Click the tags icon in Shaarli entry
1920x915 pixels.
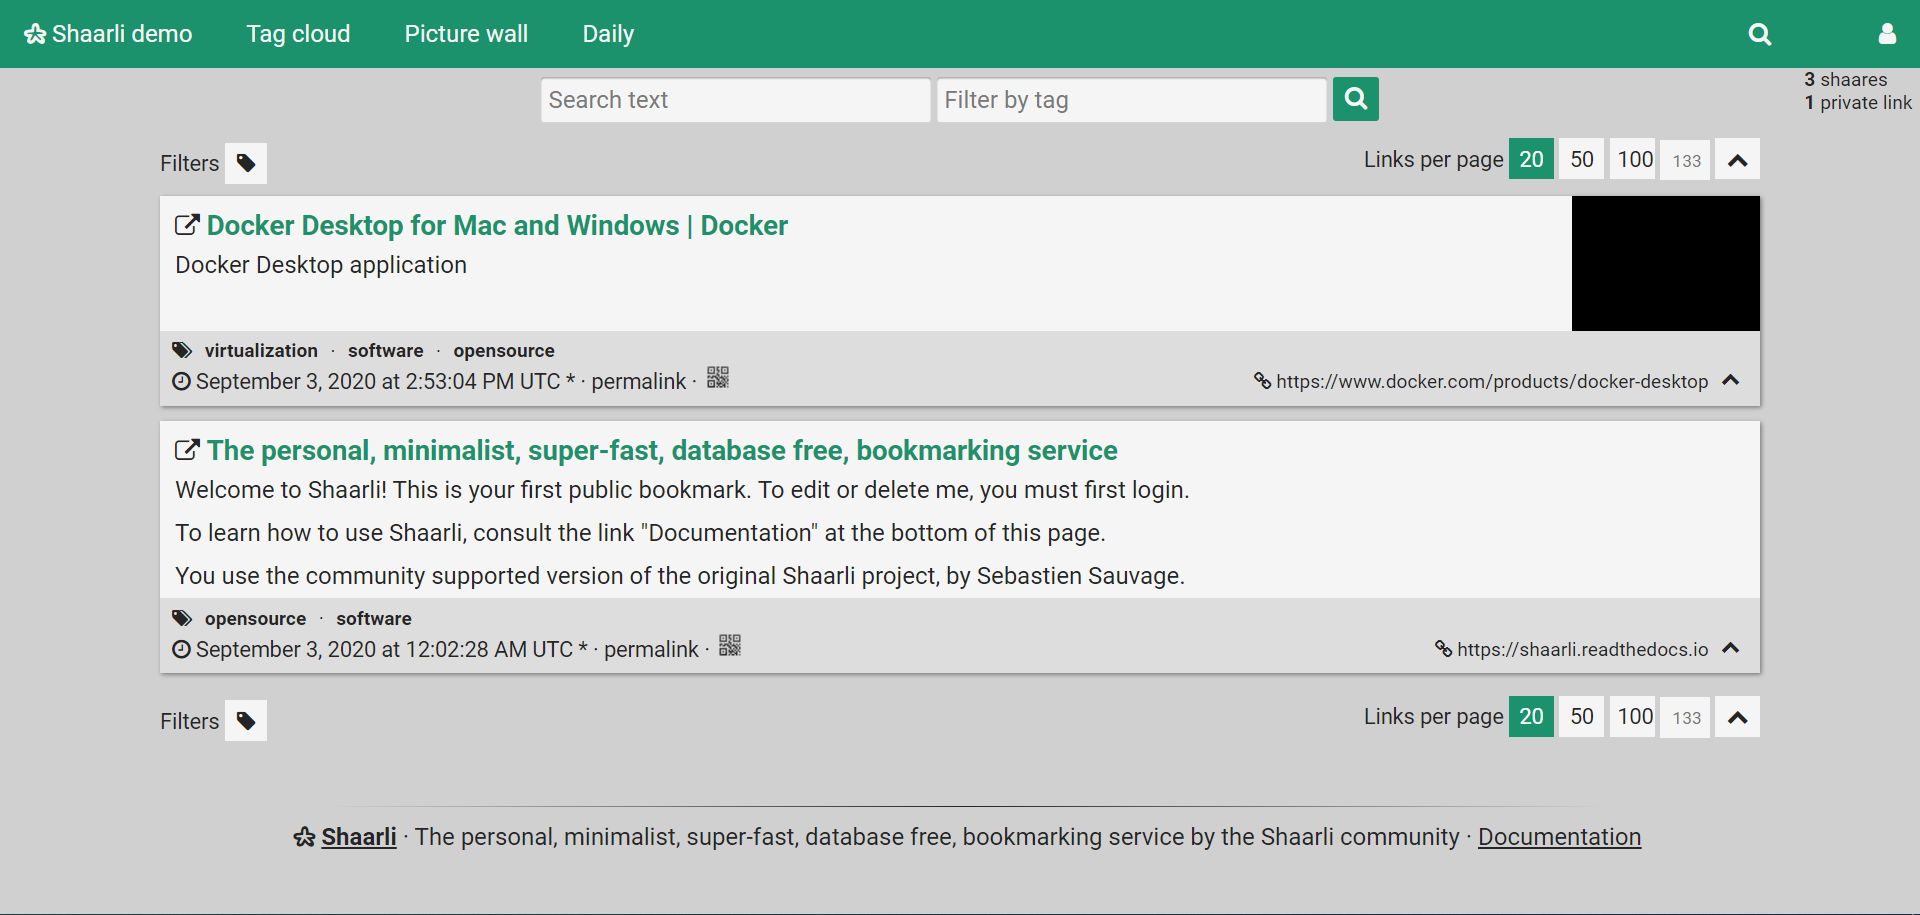click(182, 618)
